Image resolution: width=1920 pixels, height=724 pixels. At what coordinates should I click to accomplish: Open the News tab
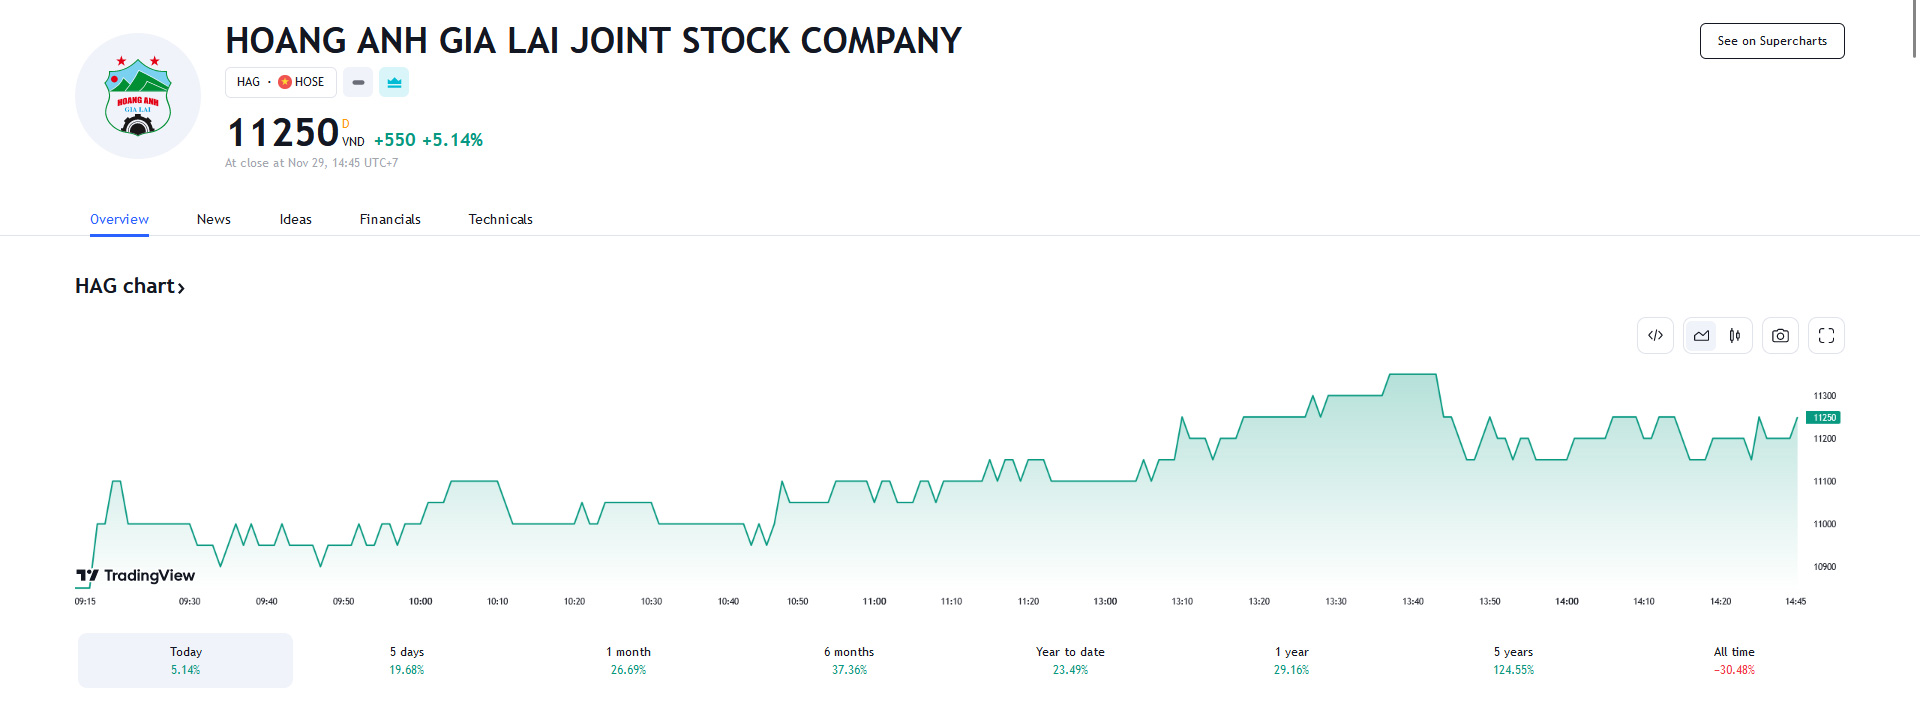click(213, 219)
